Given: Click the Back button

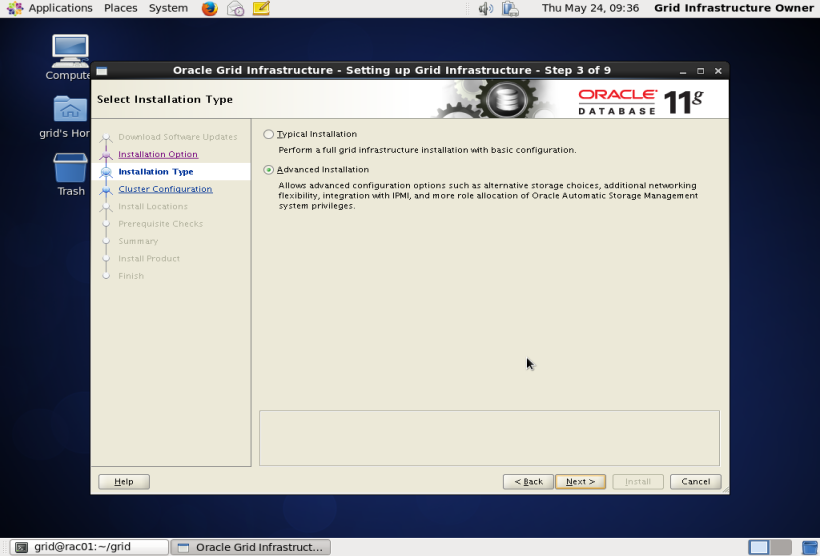Looking at the screenshot, I should tap(528, 482).
